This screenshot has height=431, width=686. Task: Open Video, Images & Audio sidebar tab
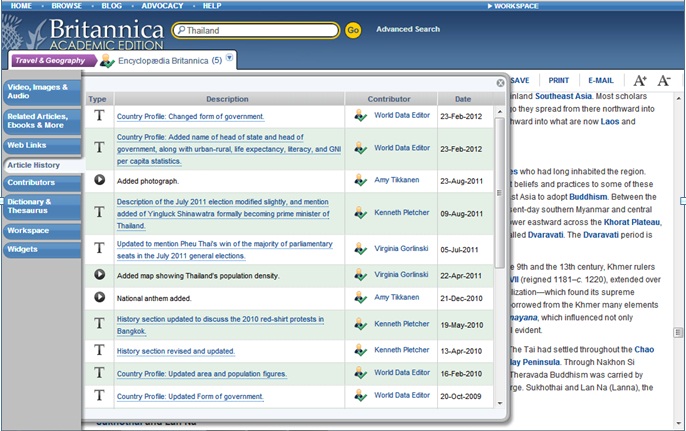point(42,91)
